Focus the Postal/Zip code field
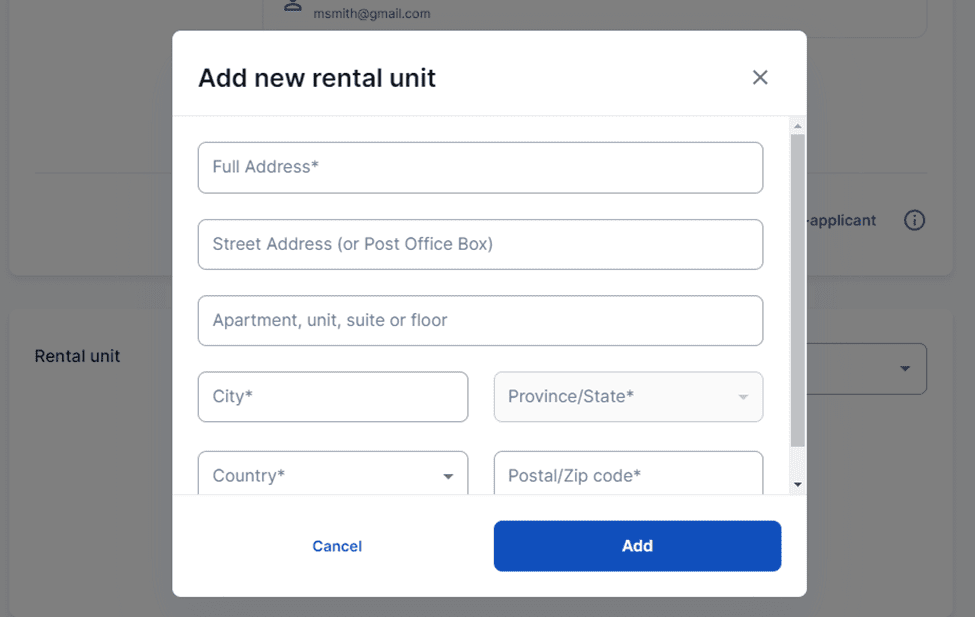Image resolution: width=975 pixels, height=617 pixels. tap(628, 475)
